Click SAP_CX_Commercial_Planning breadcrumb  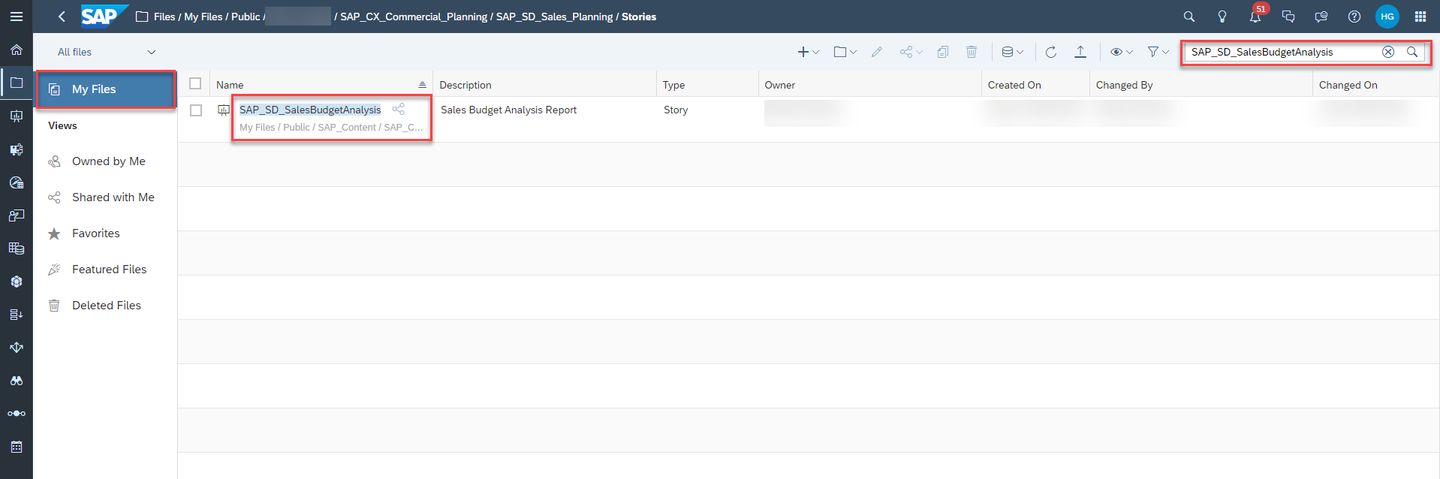414,17
